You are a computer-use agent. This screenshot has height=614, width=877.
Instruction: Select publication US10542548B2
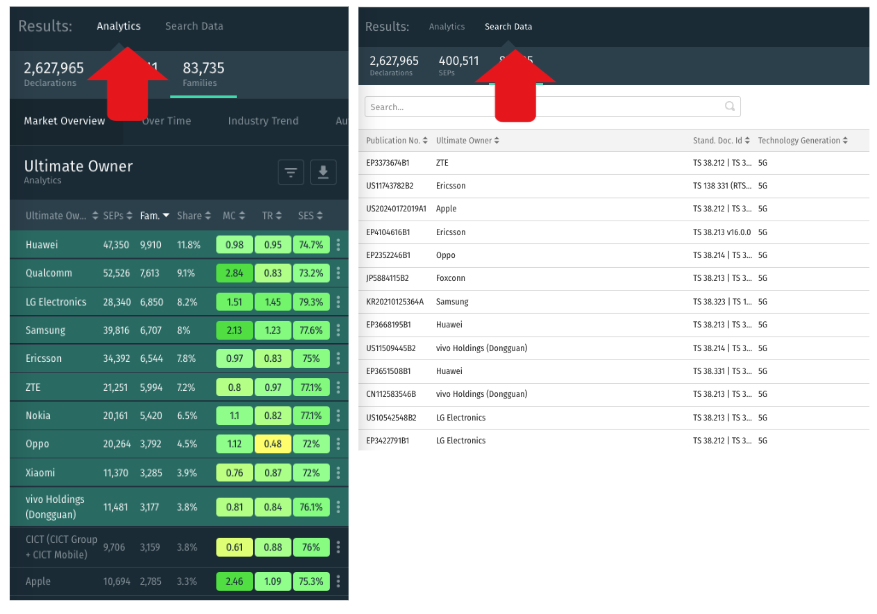614,417
